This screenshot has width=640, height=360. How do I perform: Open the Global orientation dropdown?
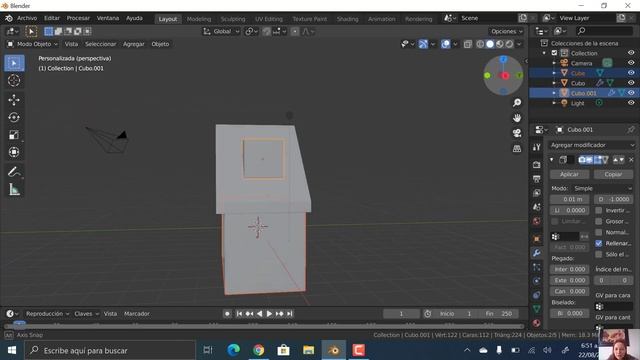221,31
